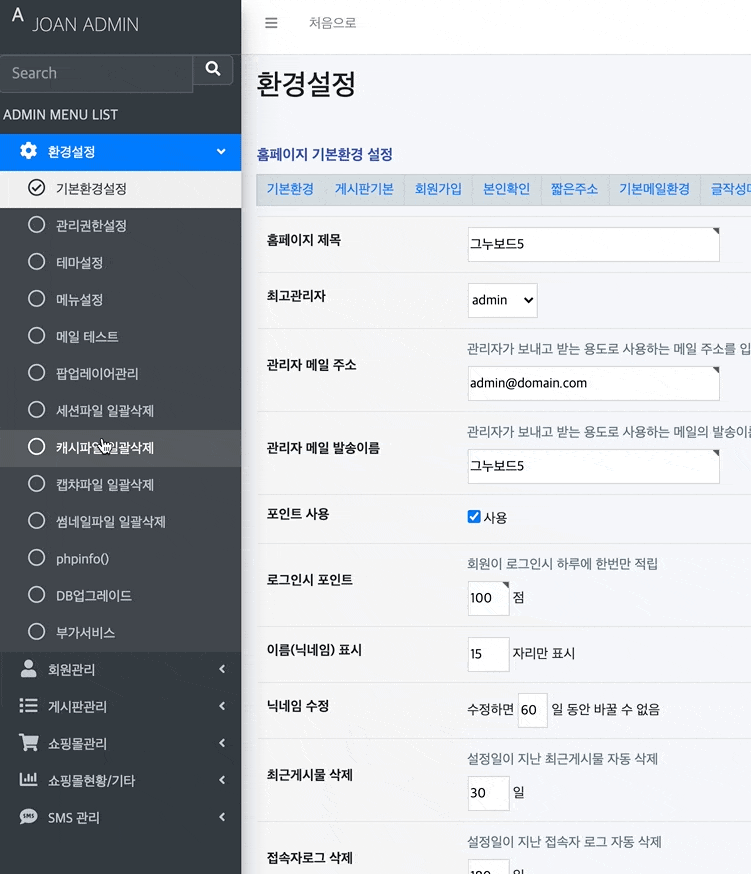Screen dimensions: 751x874
Task: Open the 회원가입 settings tab
Action: pos(438,189)
